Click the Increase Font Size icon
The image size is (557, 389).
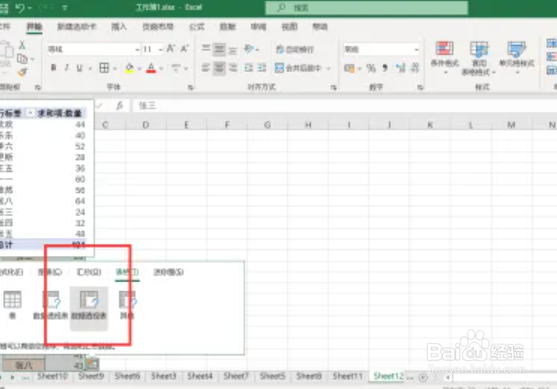coord(171,49)
